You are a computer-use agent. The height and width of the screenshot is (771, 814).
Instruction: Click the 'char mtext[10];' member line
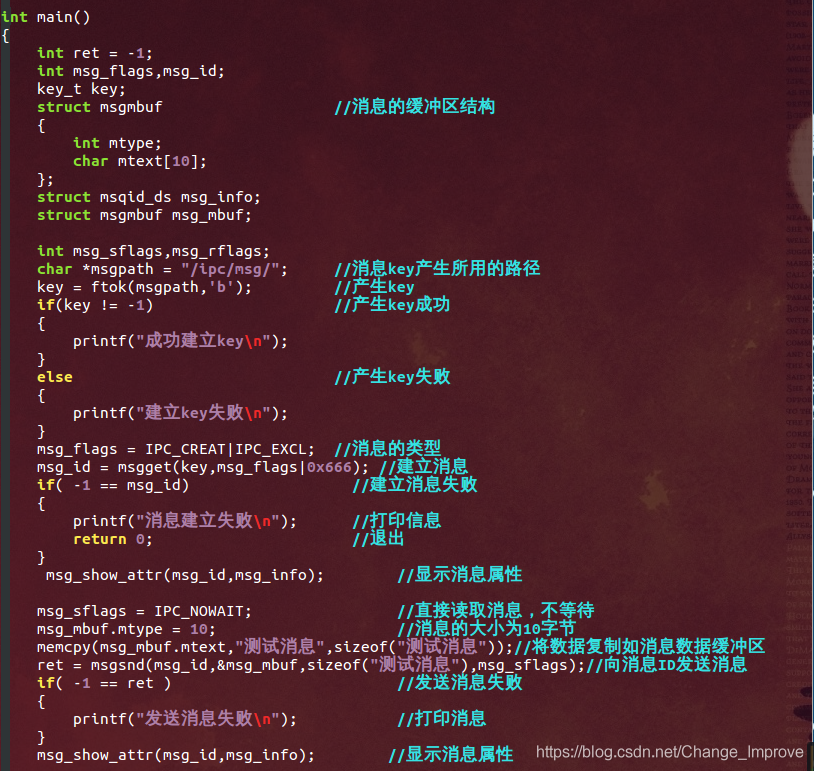(x=140, y=161)
